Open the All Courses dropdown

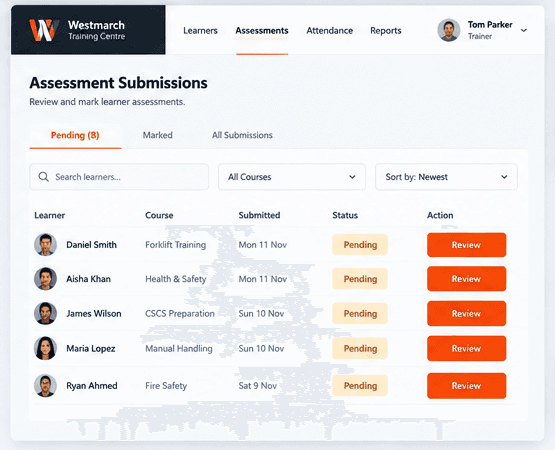click(292, 177)
